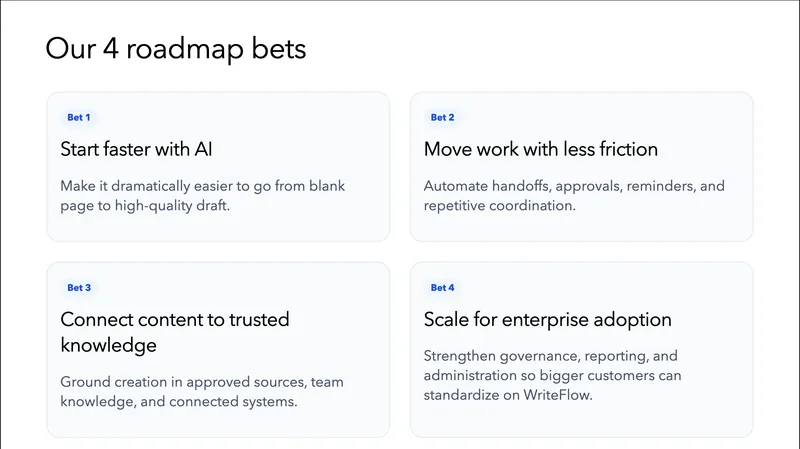This screenshot has width=800, height=449.
Task: Click the "Bet 4" badge label
Action: (x=442, y=287)
